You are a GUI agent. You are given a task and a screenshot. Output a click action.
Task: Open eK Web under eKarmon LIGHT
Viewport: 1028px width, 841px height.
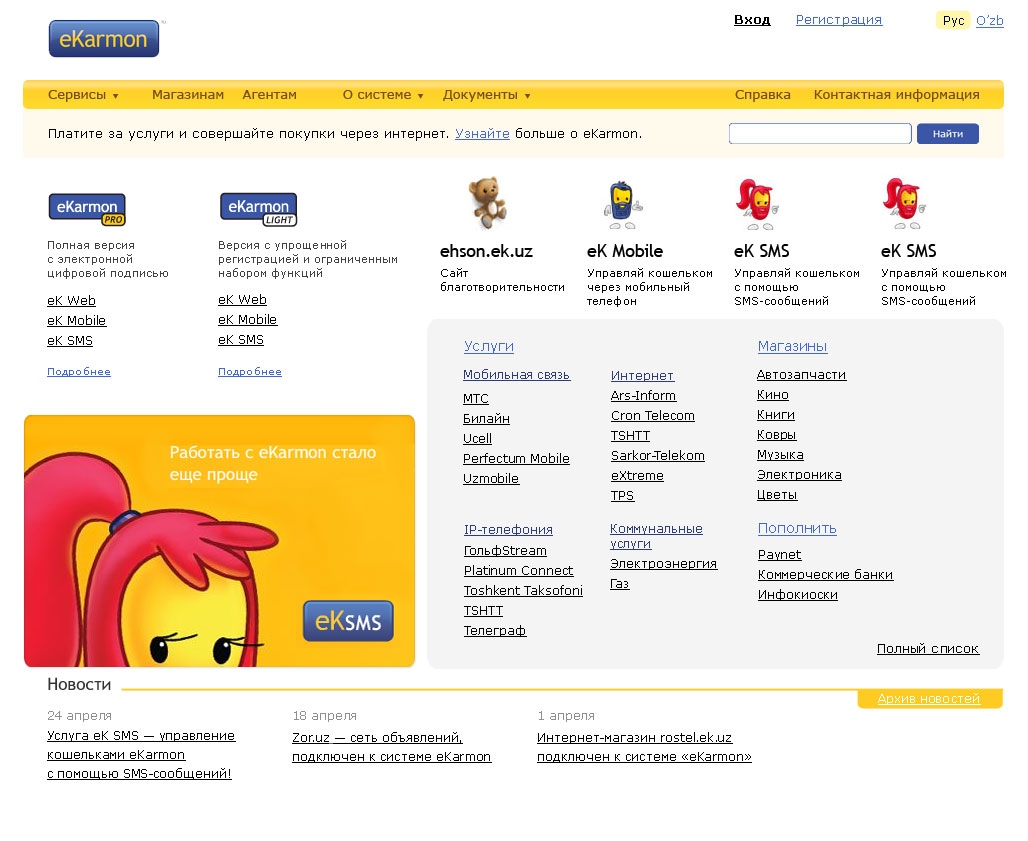tap(243, 300)
